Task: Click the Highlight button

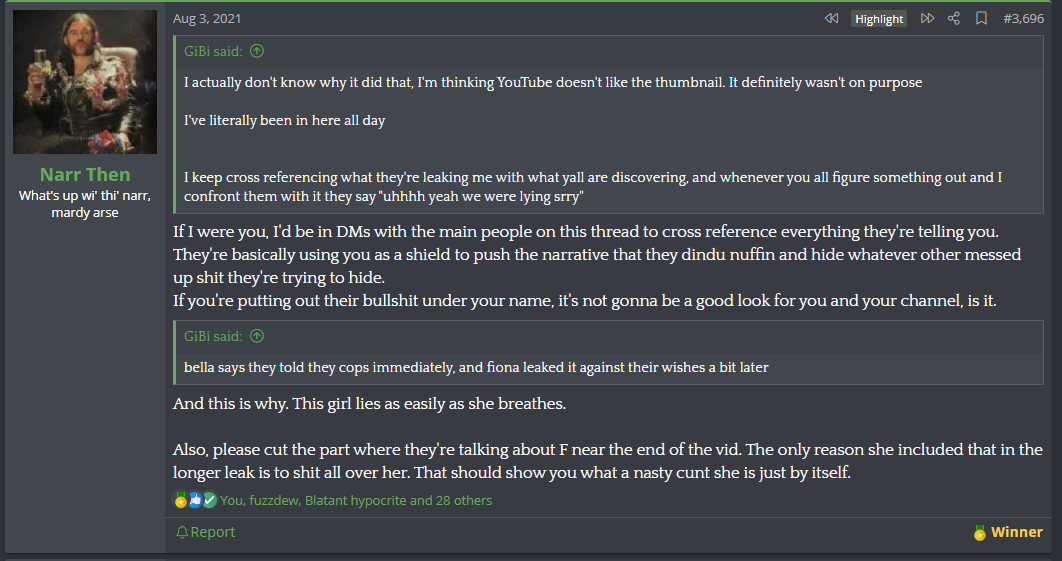Action: click(x=878, y=19)
